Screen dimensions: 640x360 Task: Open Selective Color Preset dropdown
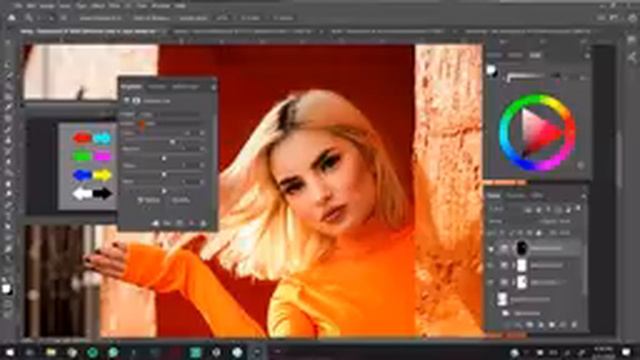(171, 114)
